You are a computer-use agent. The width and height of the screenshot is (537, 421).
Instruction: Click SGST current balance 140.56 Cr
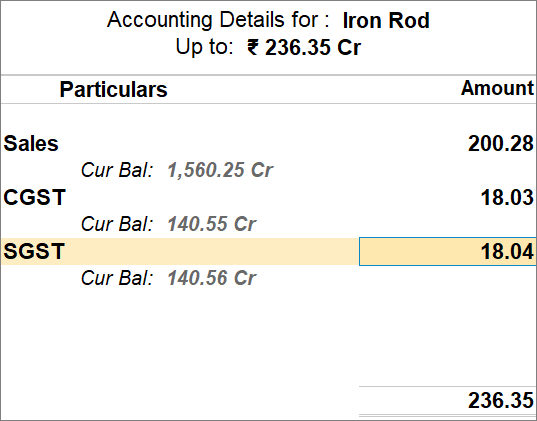point(212,278)
